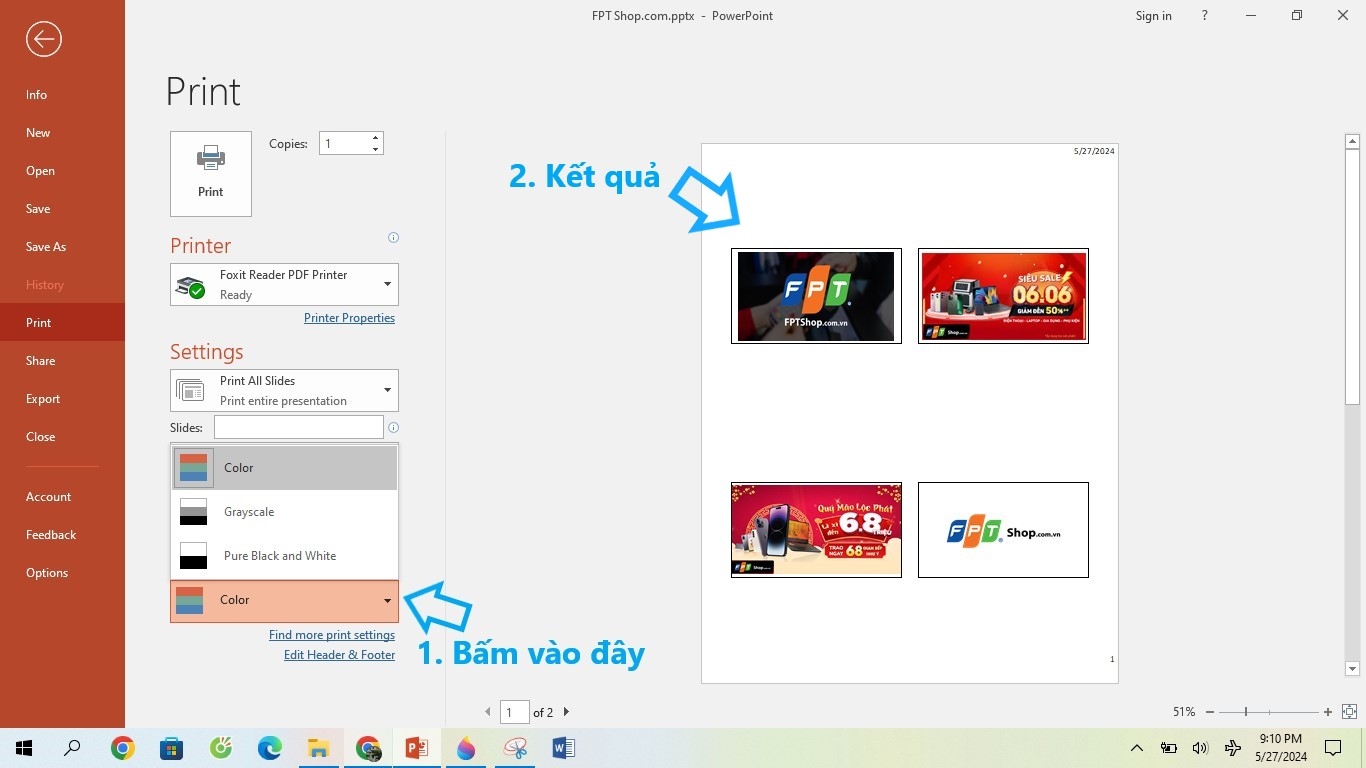
Task: Open Printer Properties link
Action: 349,318
